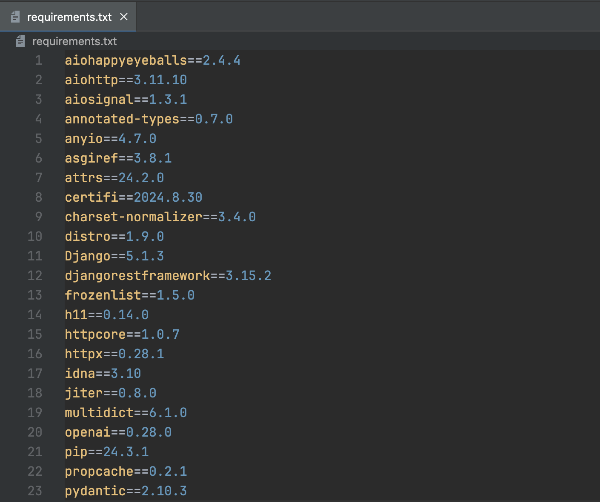Place cursor on asgiref==3.8.1

tap(118, 158)
